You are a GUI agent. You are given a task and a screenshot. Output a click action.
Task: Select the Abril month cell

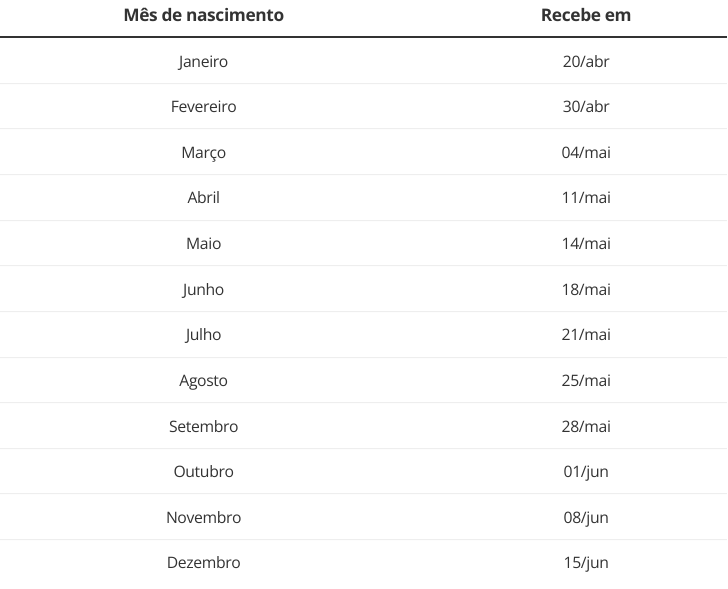203,198
